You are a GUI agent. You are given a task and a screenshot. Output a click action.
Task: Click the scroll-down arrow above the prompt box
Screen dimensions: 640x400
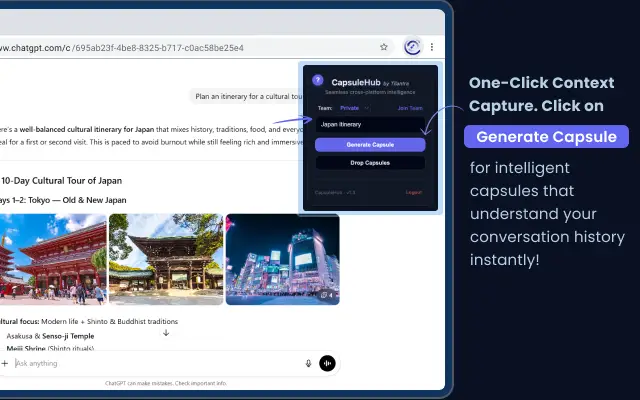click(x=166, y=333)
